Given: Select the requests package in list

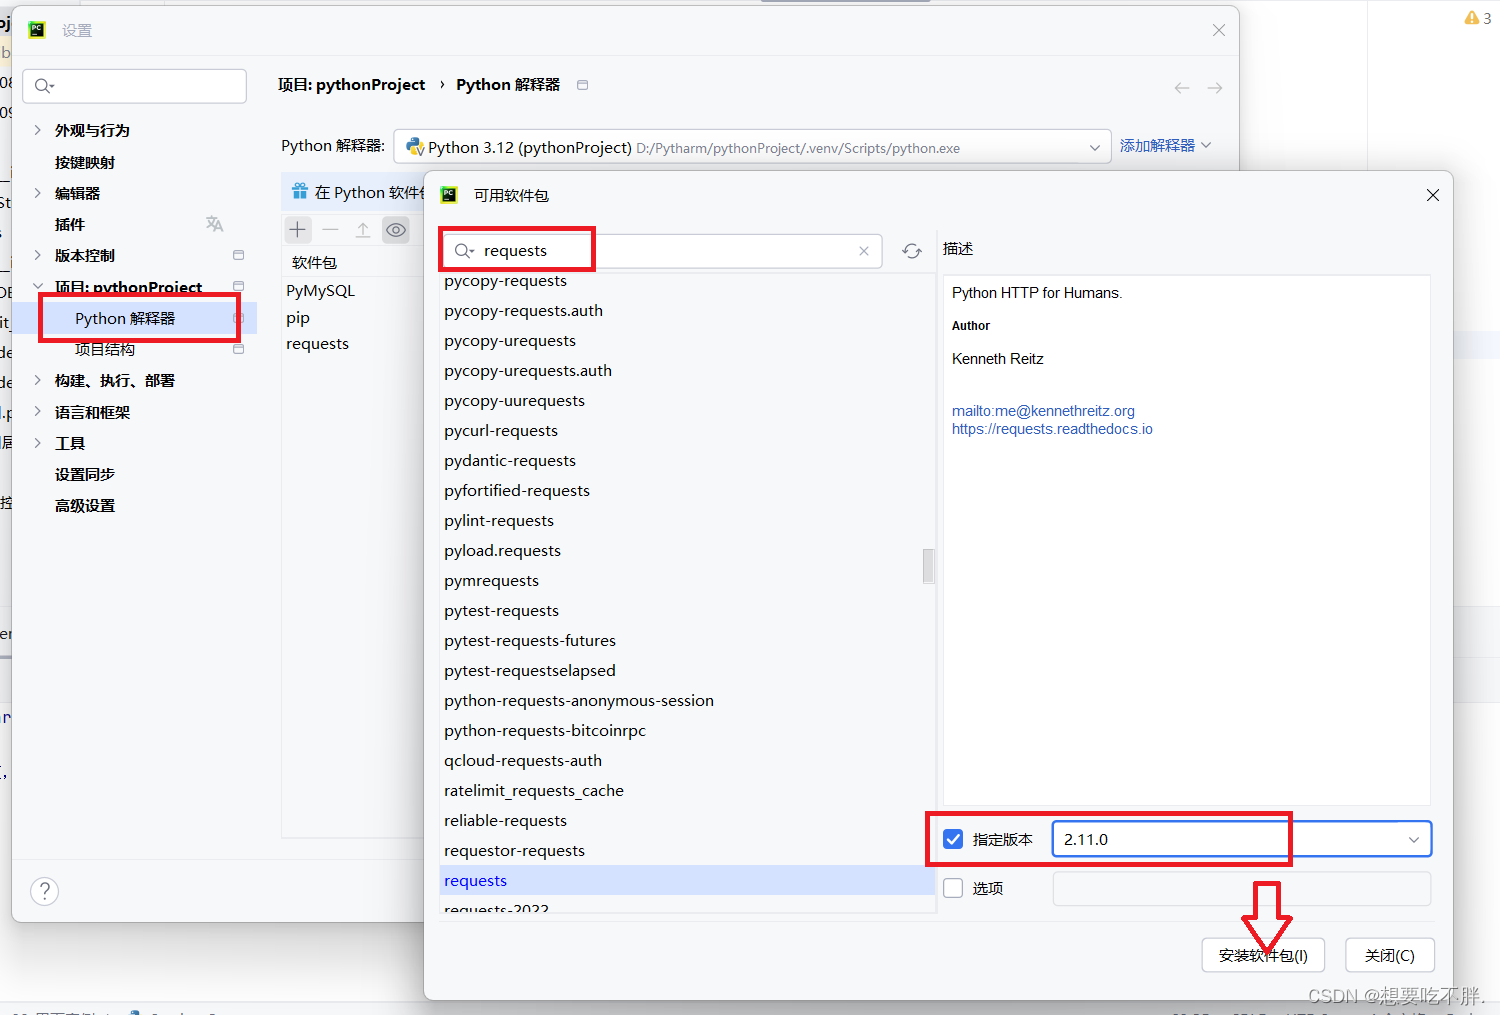Looking at the screenshot, I should [x=688, y=880].
